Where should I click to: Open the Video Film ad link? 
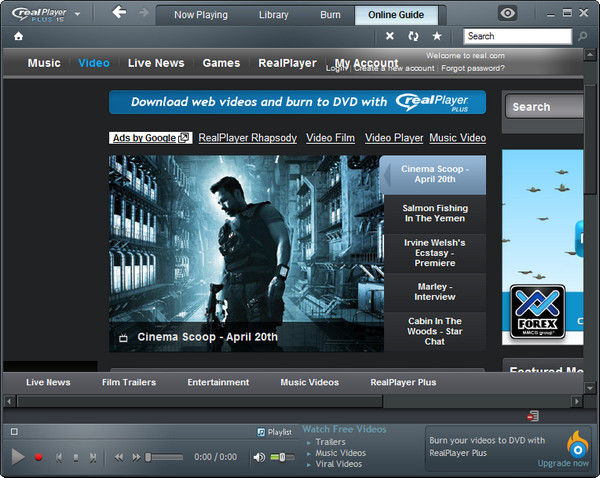(x=330, y=138)
